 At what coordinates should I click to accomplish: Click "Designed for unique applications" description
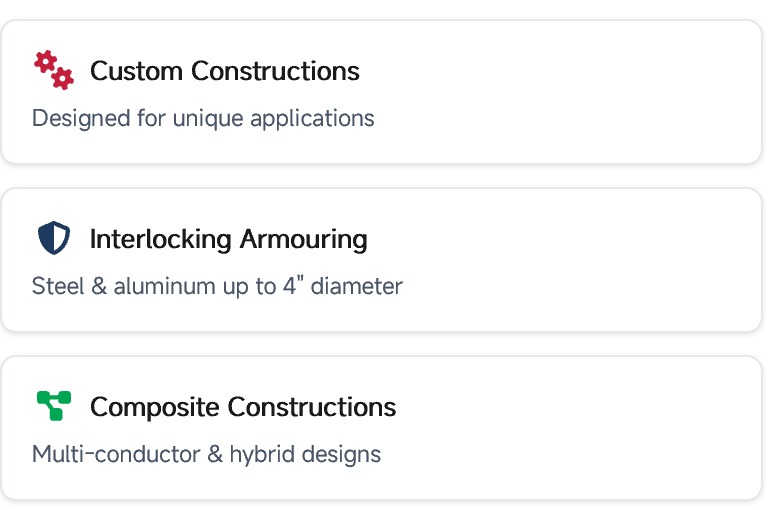(203, 118)
